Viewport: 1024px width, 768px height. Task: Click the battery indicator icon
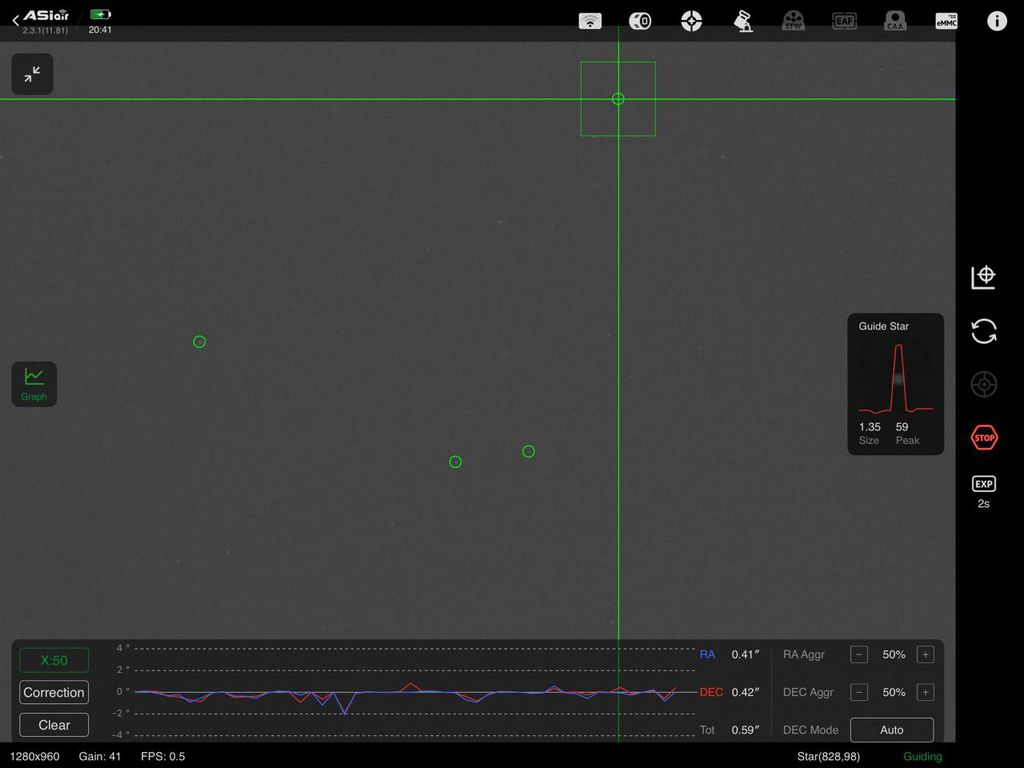click(101, 14)
